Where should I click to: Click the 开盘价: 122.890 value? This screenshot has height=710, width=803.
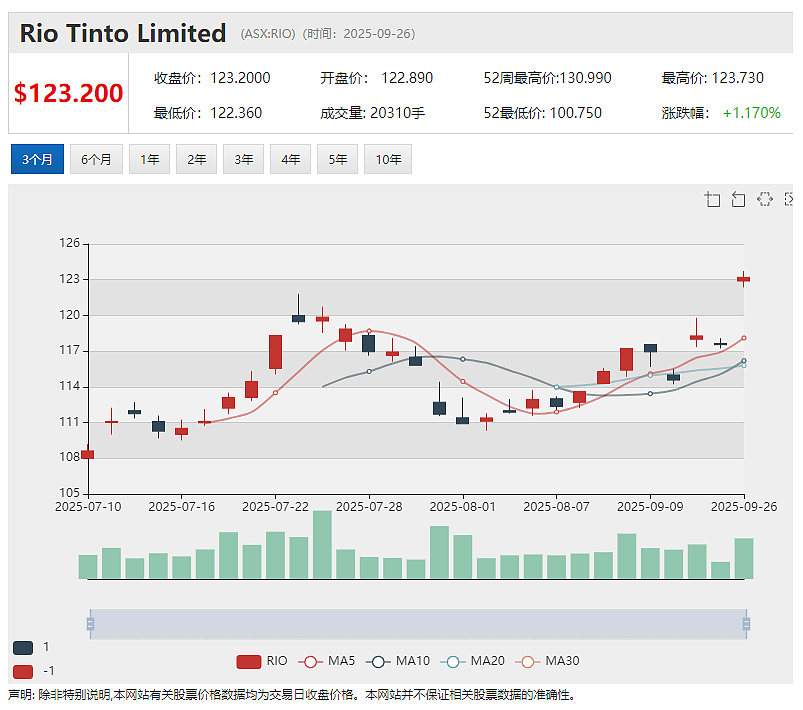pos(376,78)
